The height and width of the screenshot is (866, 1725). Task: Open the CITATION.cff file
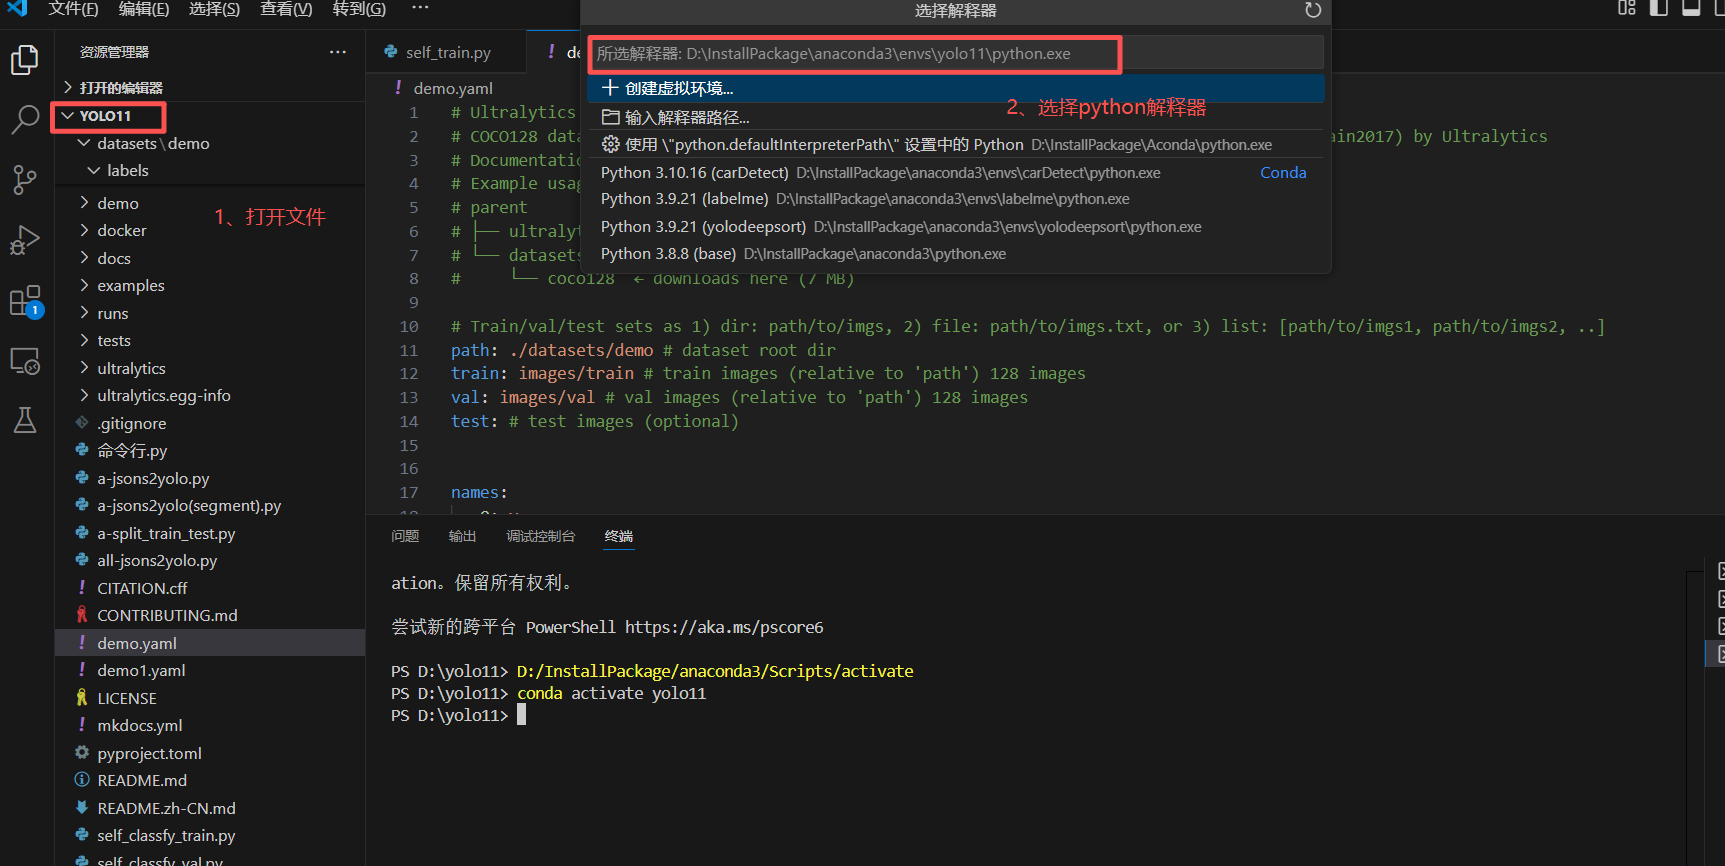pos(210,589)
